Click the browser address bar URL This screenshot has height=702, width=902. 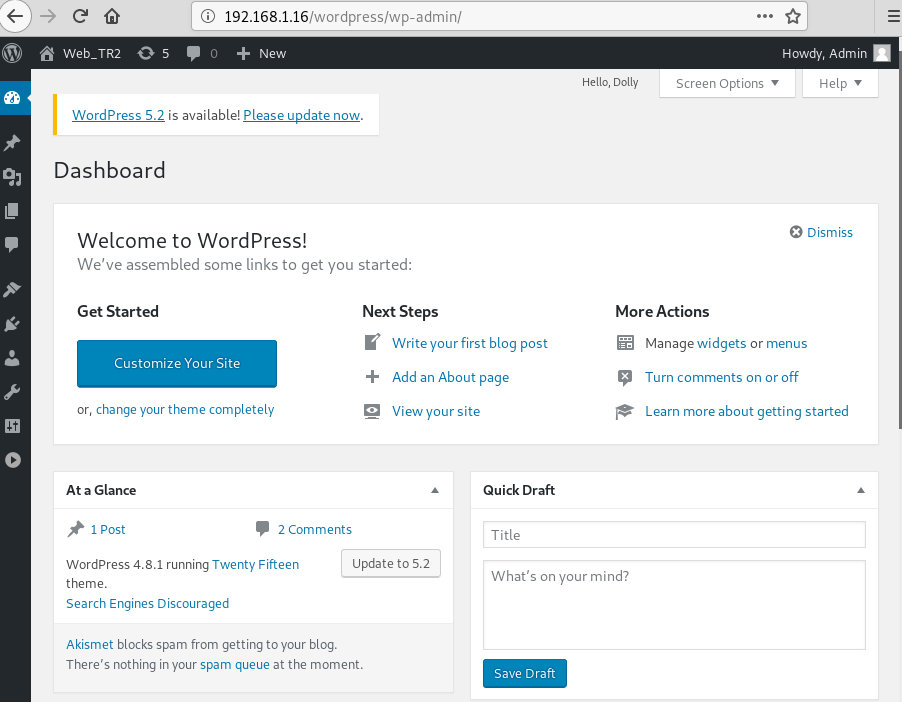[x=343, y=16]
